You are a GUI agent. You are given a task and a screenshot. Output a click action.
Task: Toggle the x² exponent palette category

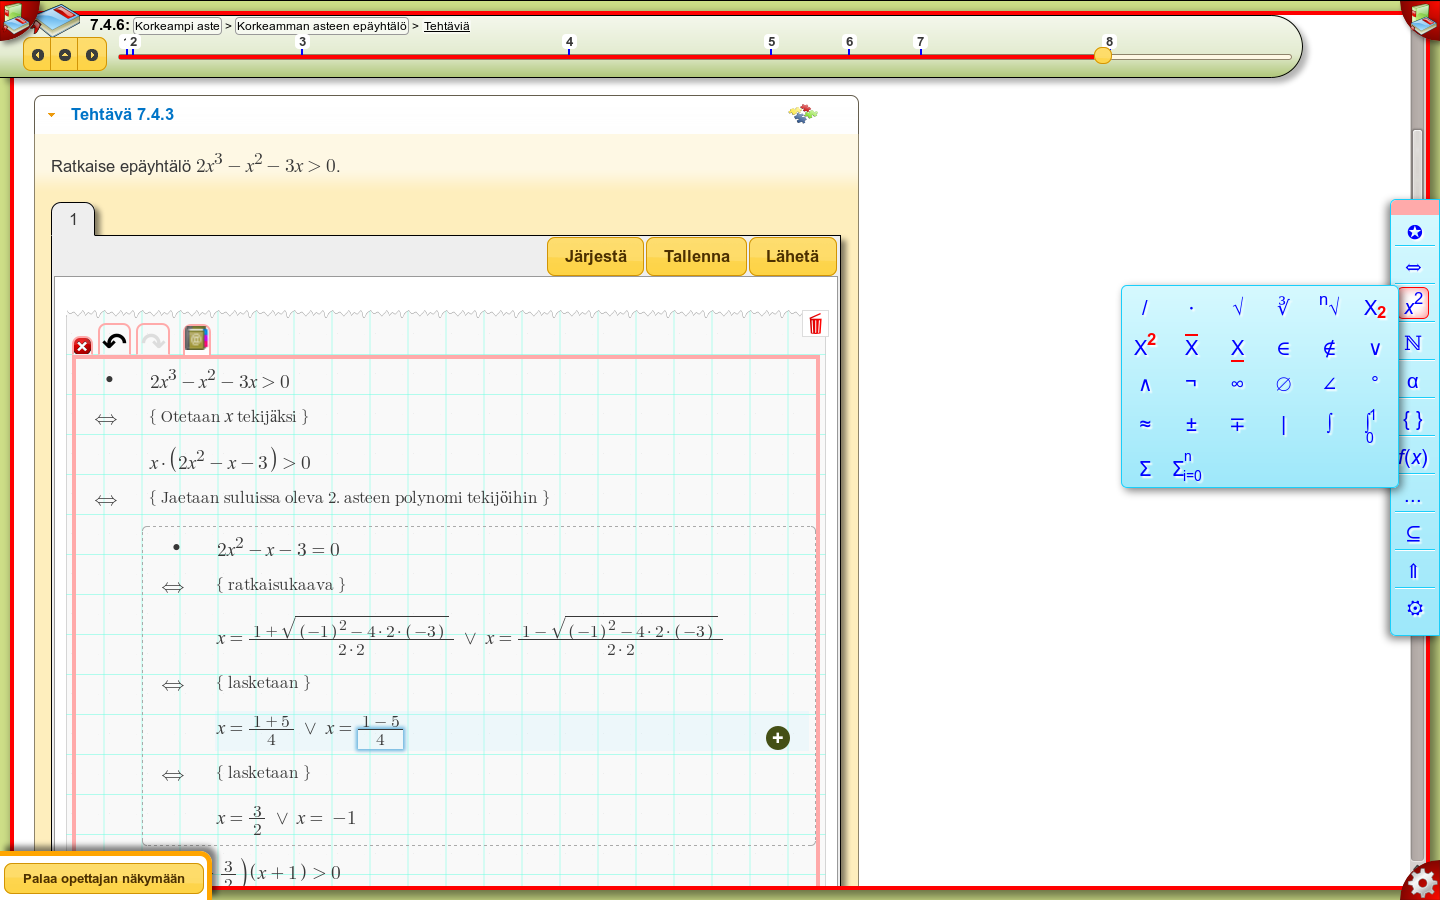tap(1414, 305)
